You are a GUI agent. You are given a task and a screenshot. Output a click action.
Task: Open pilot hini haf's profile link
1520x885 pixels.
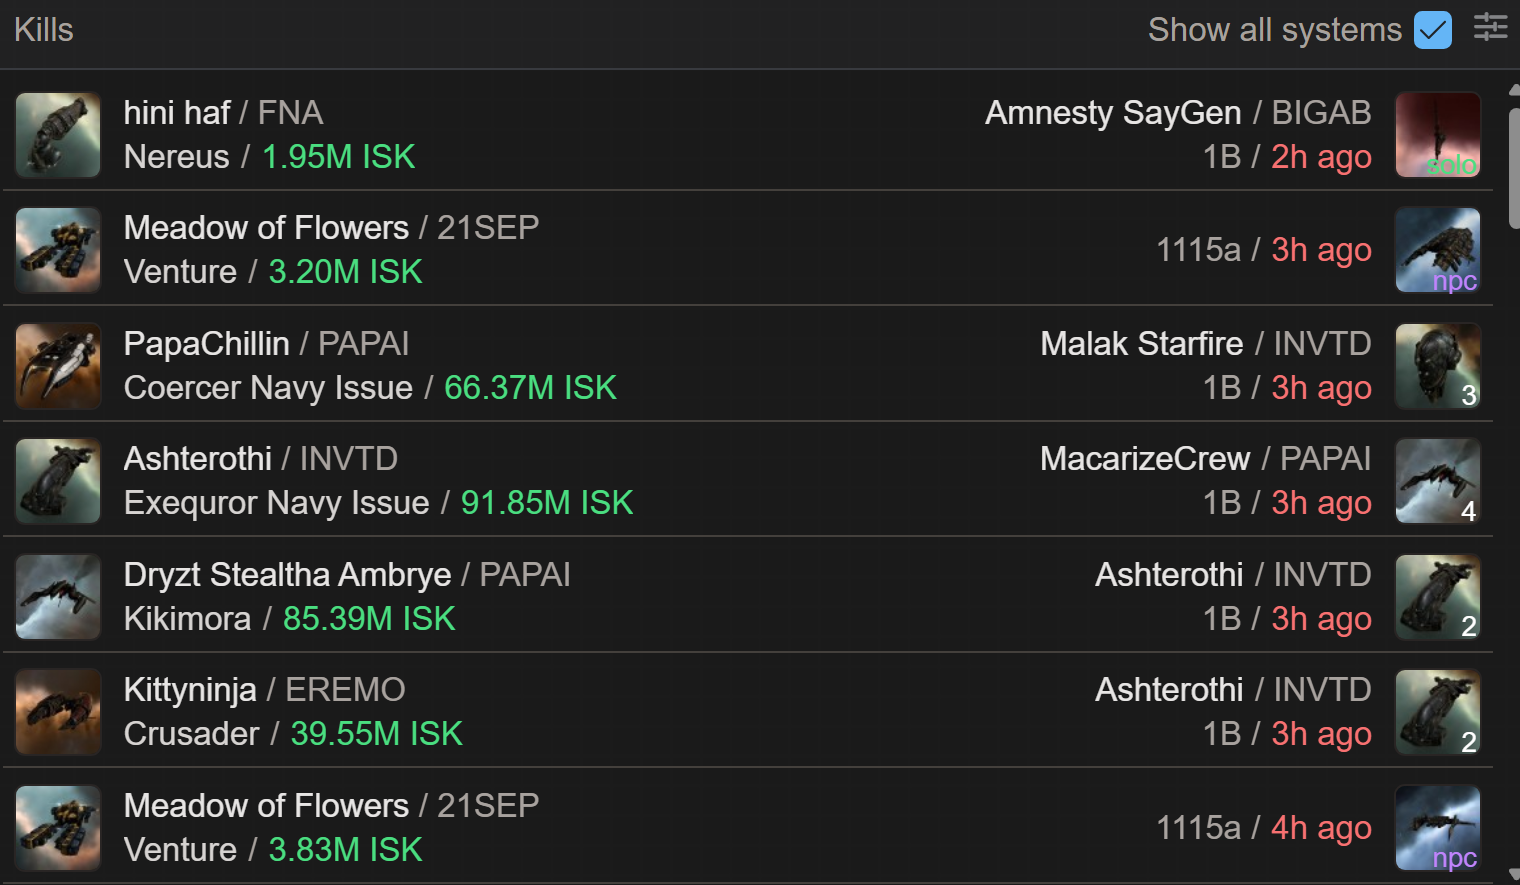coord(177,113)
